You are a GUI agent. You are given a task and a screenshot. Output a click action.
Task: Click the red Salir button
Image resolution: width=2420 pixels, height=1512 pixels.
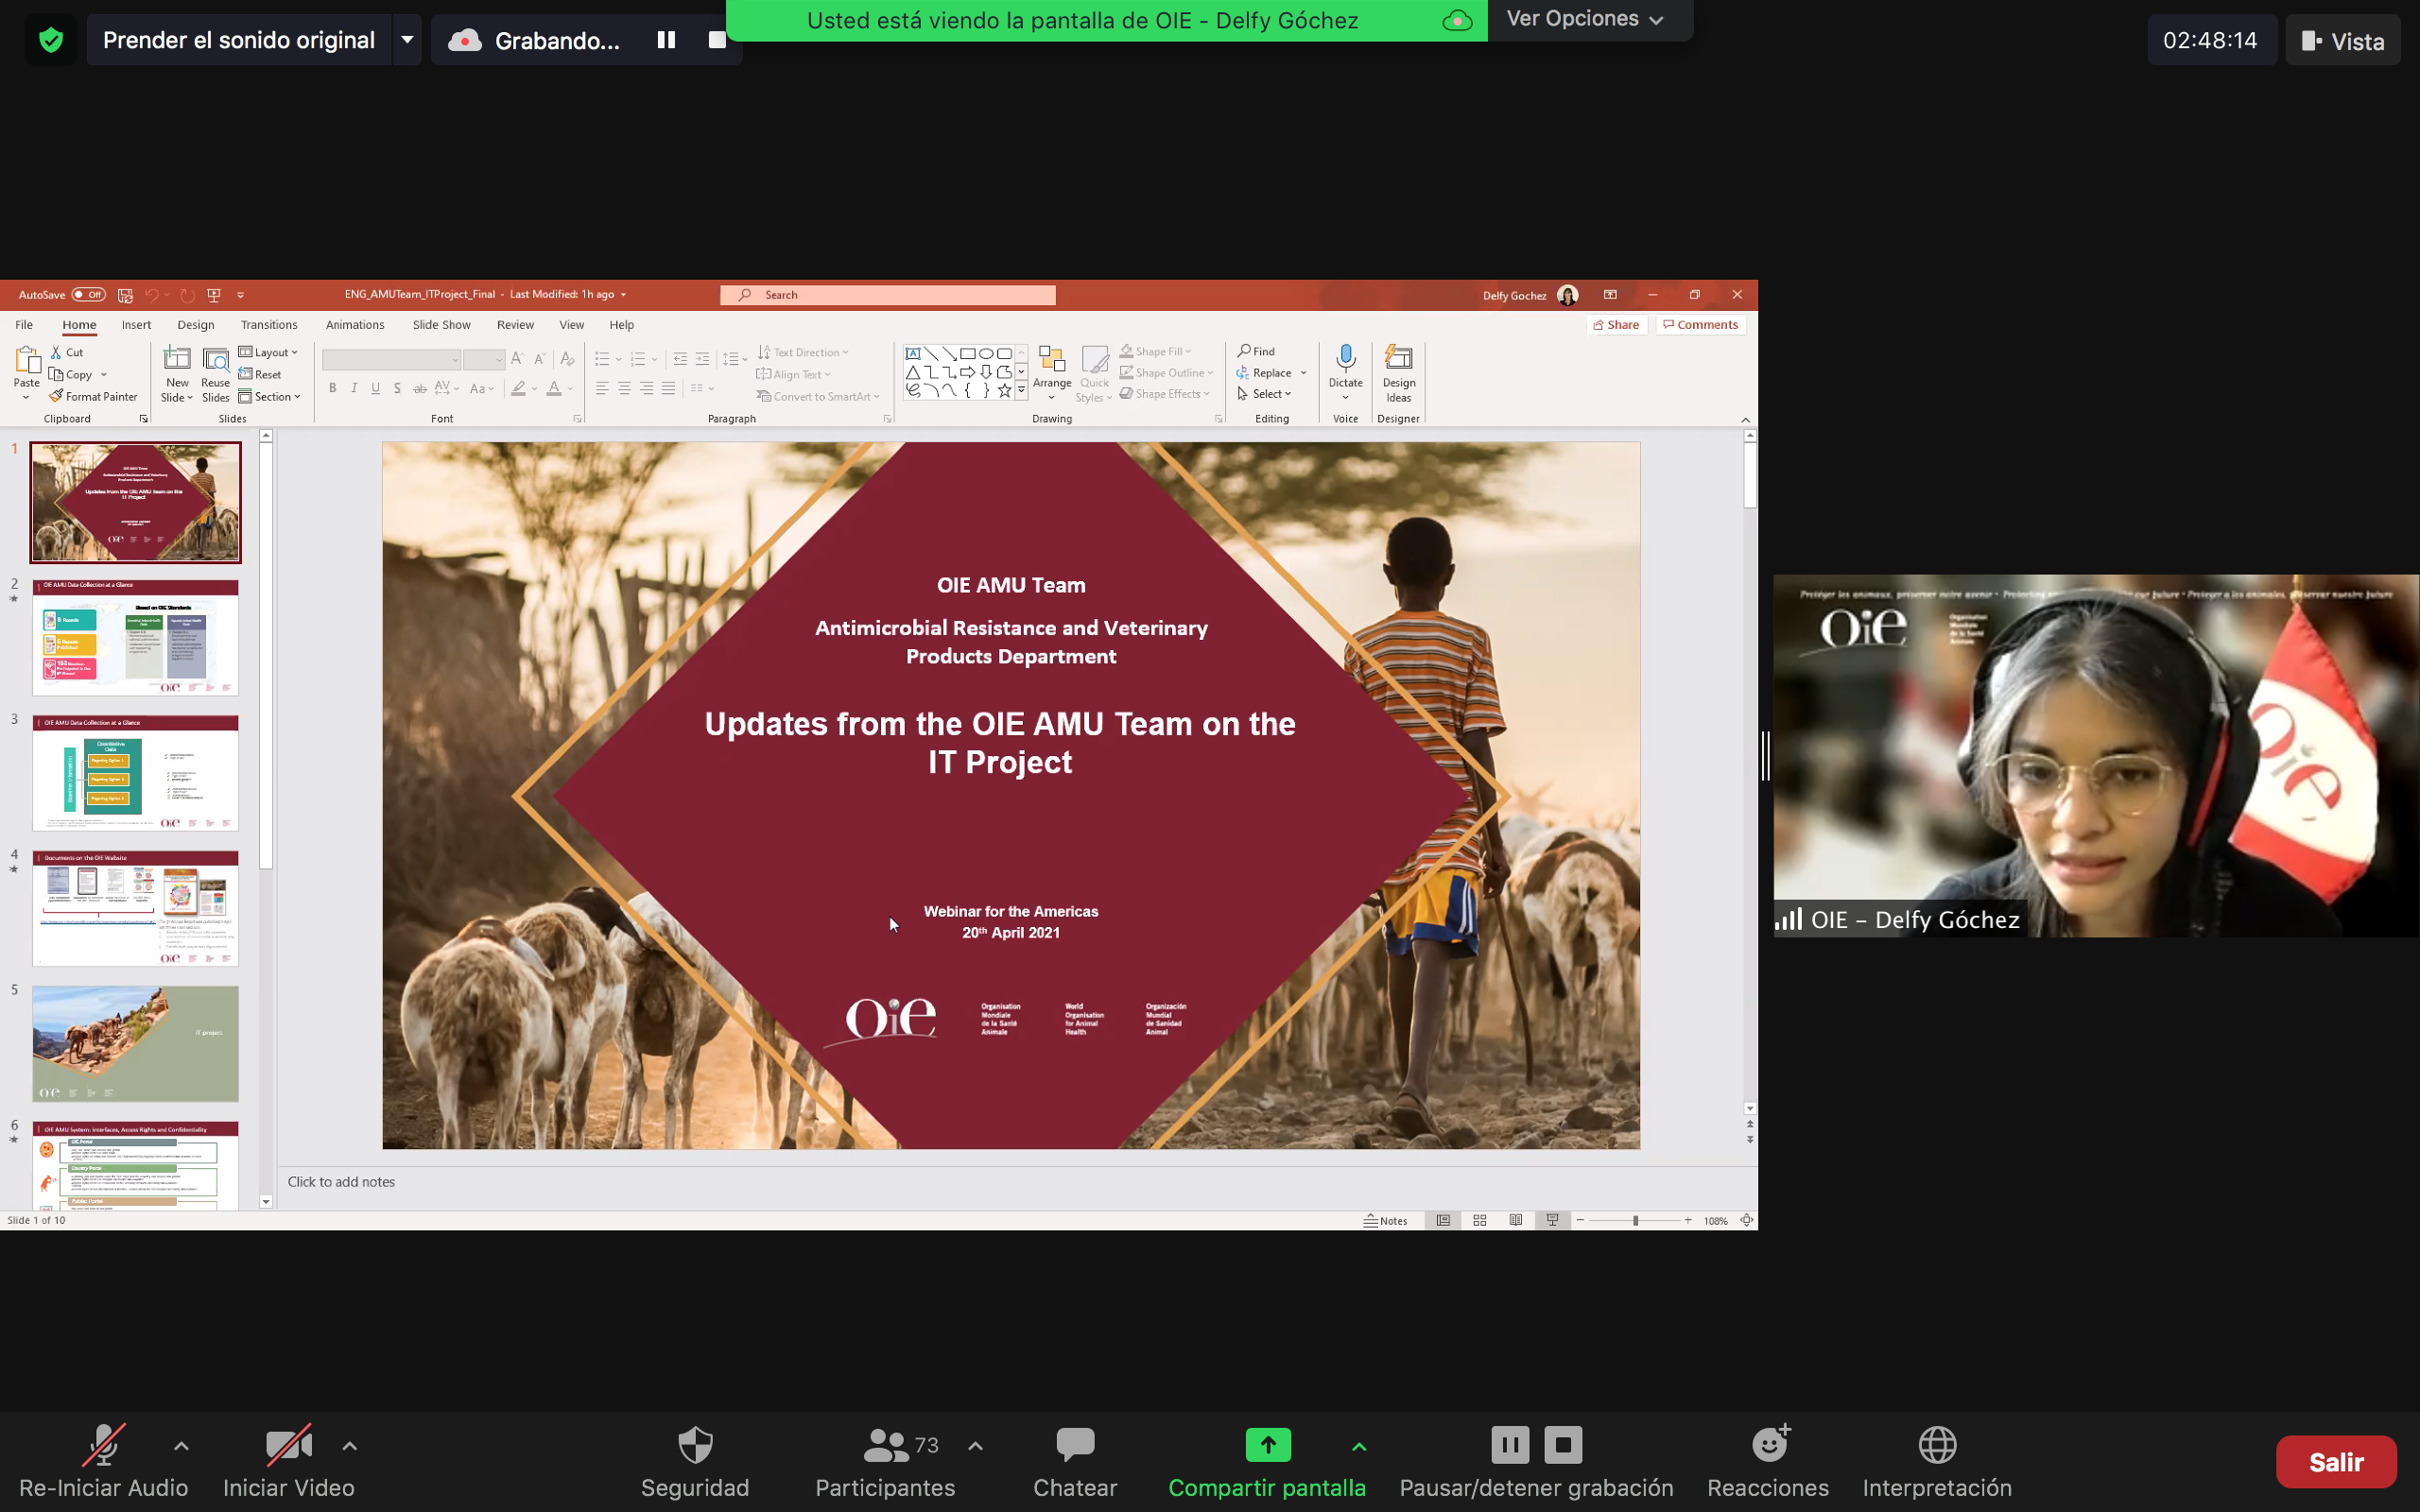click(2335, 1462)
